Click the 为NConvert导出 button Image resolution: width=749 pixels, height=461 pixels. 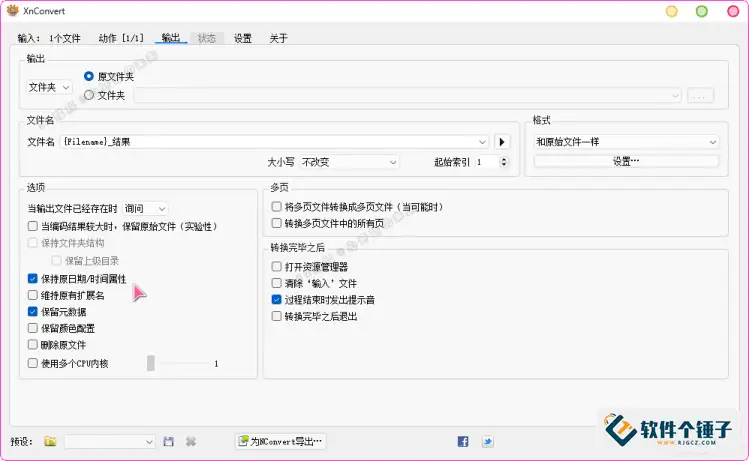coord(281,441)
